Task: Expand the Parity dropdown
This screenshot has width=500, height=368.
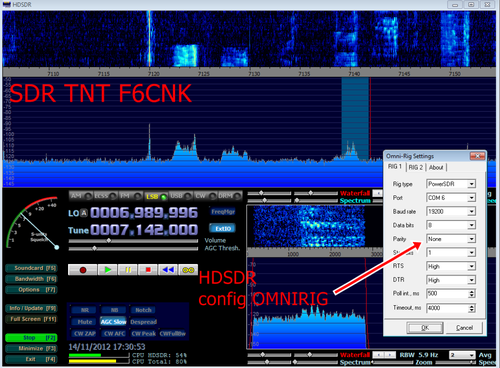Action: (x=451, y=239)
